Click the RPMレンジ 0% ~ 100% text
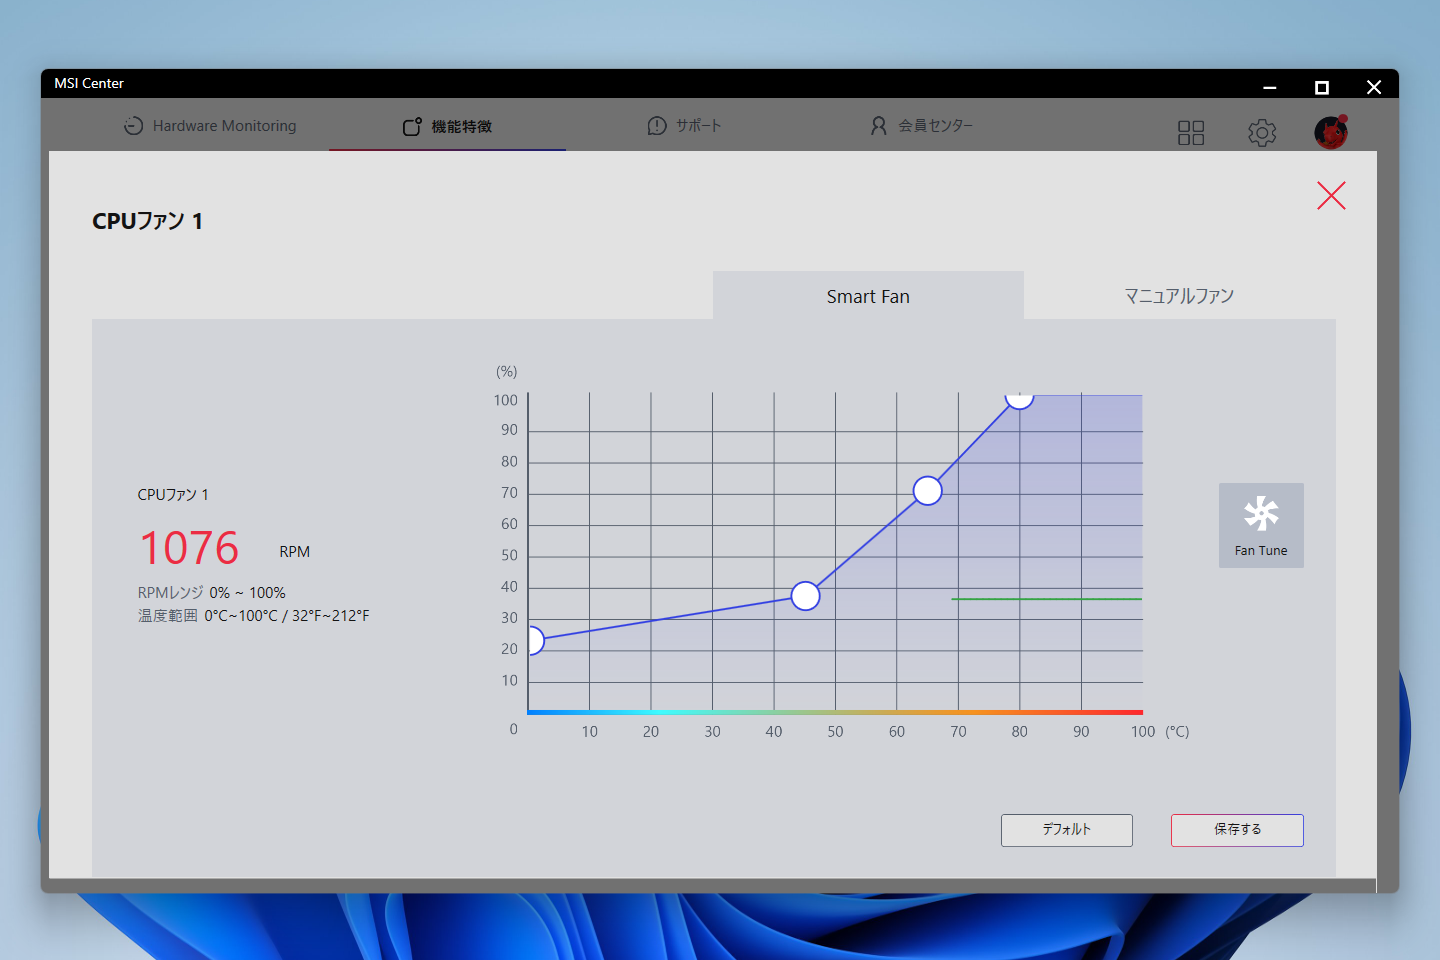The width and height of the screenshot is (1440, 960). [x=212, y=593]
